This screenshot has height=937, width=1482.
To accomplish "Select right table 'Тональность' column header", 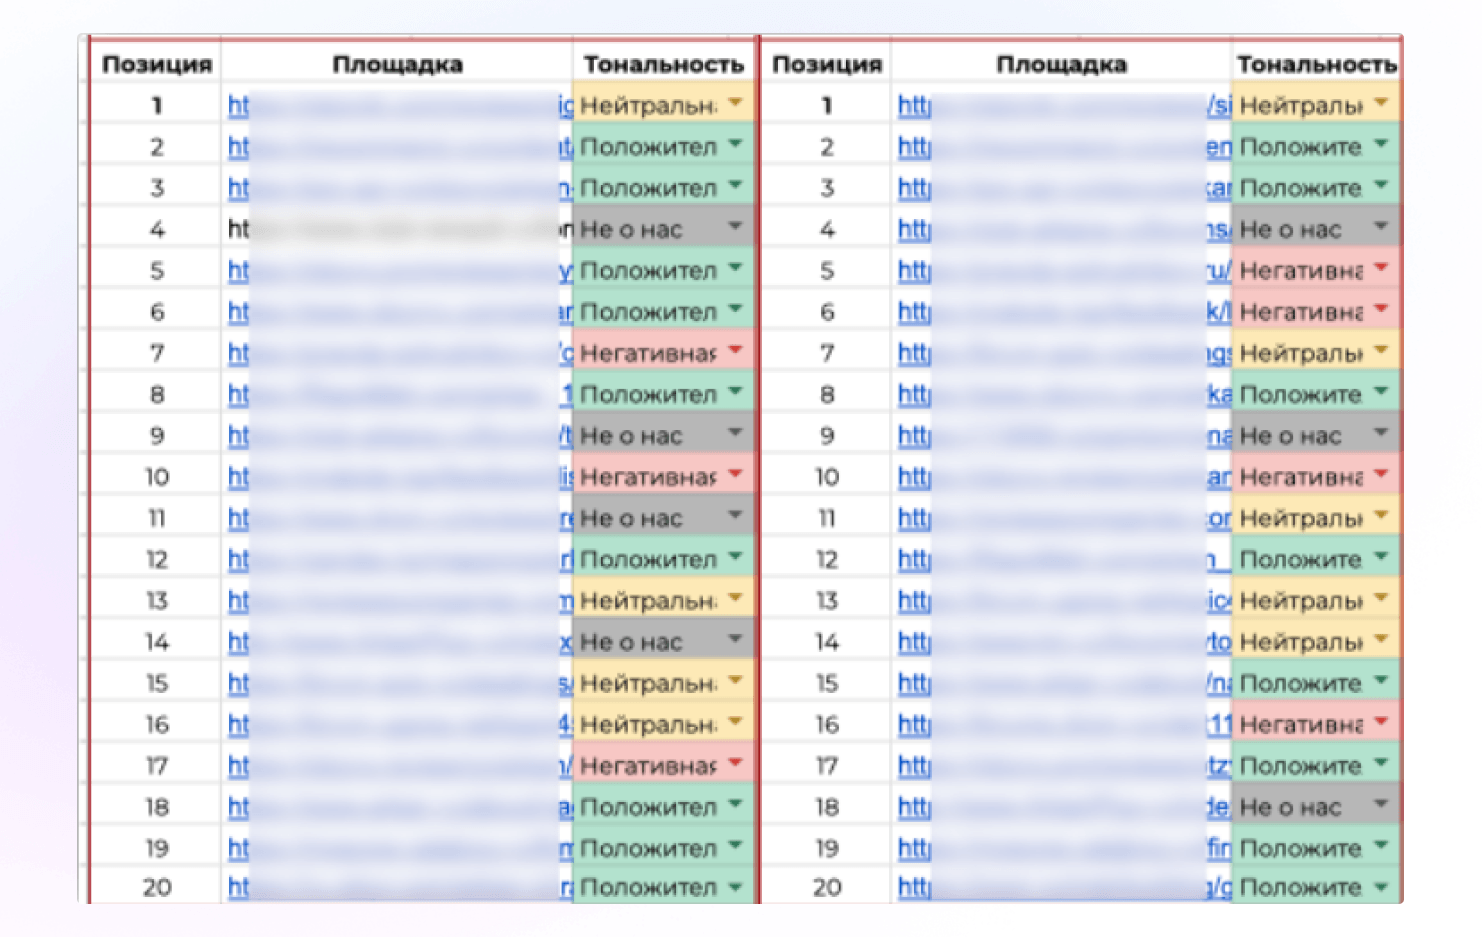I will 1316,64.
